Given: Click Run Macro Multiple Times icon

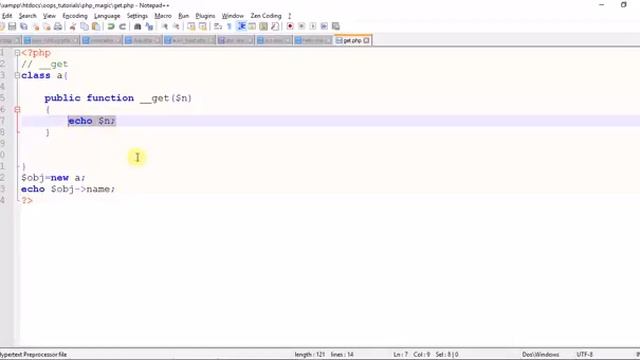Looking at the screenshot, I should coord(324,27).
